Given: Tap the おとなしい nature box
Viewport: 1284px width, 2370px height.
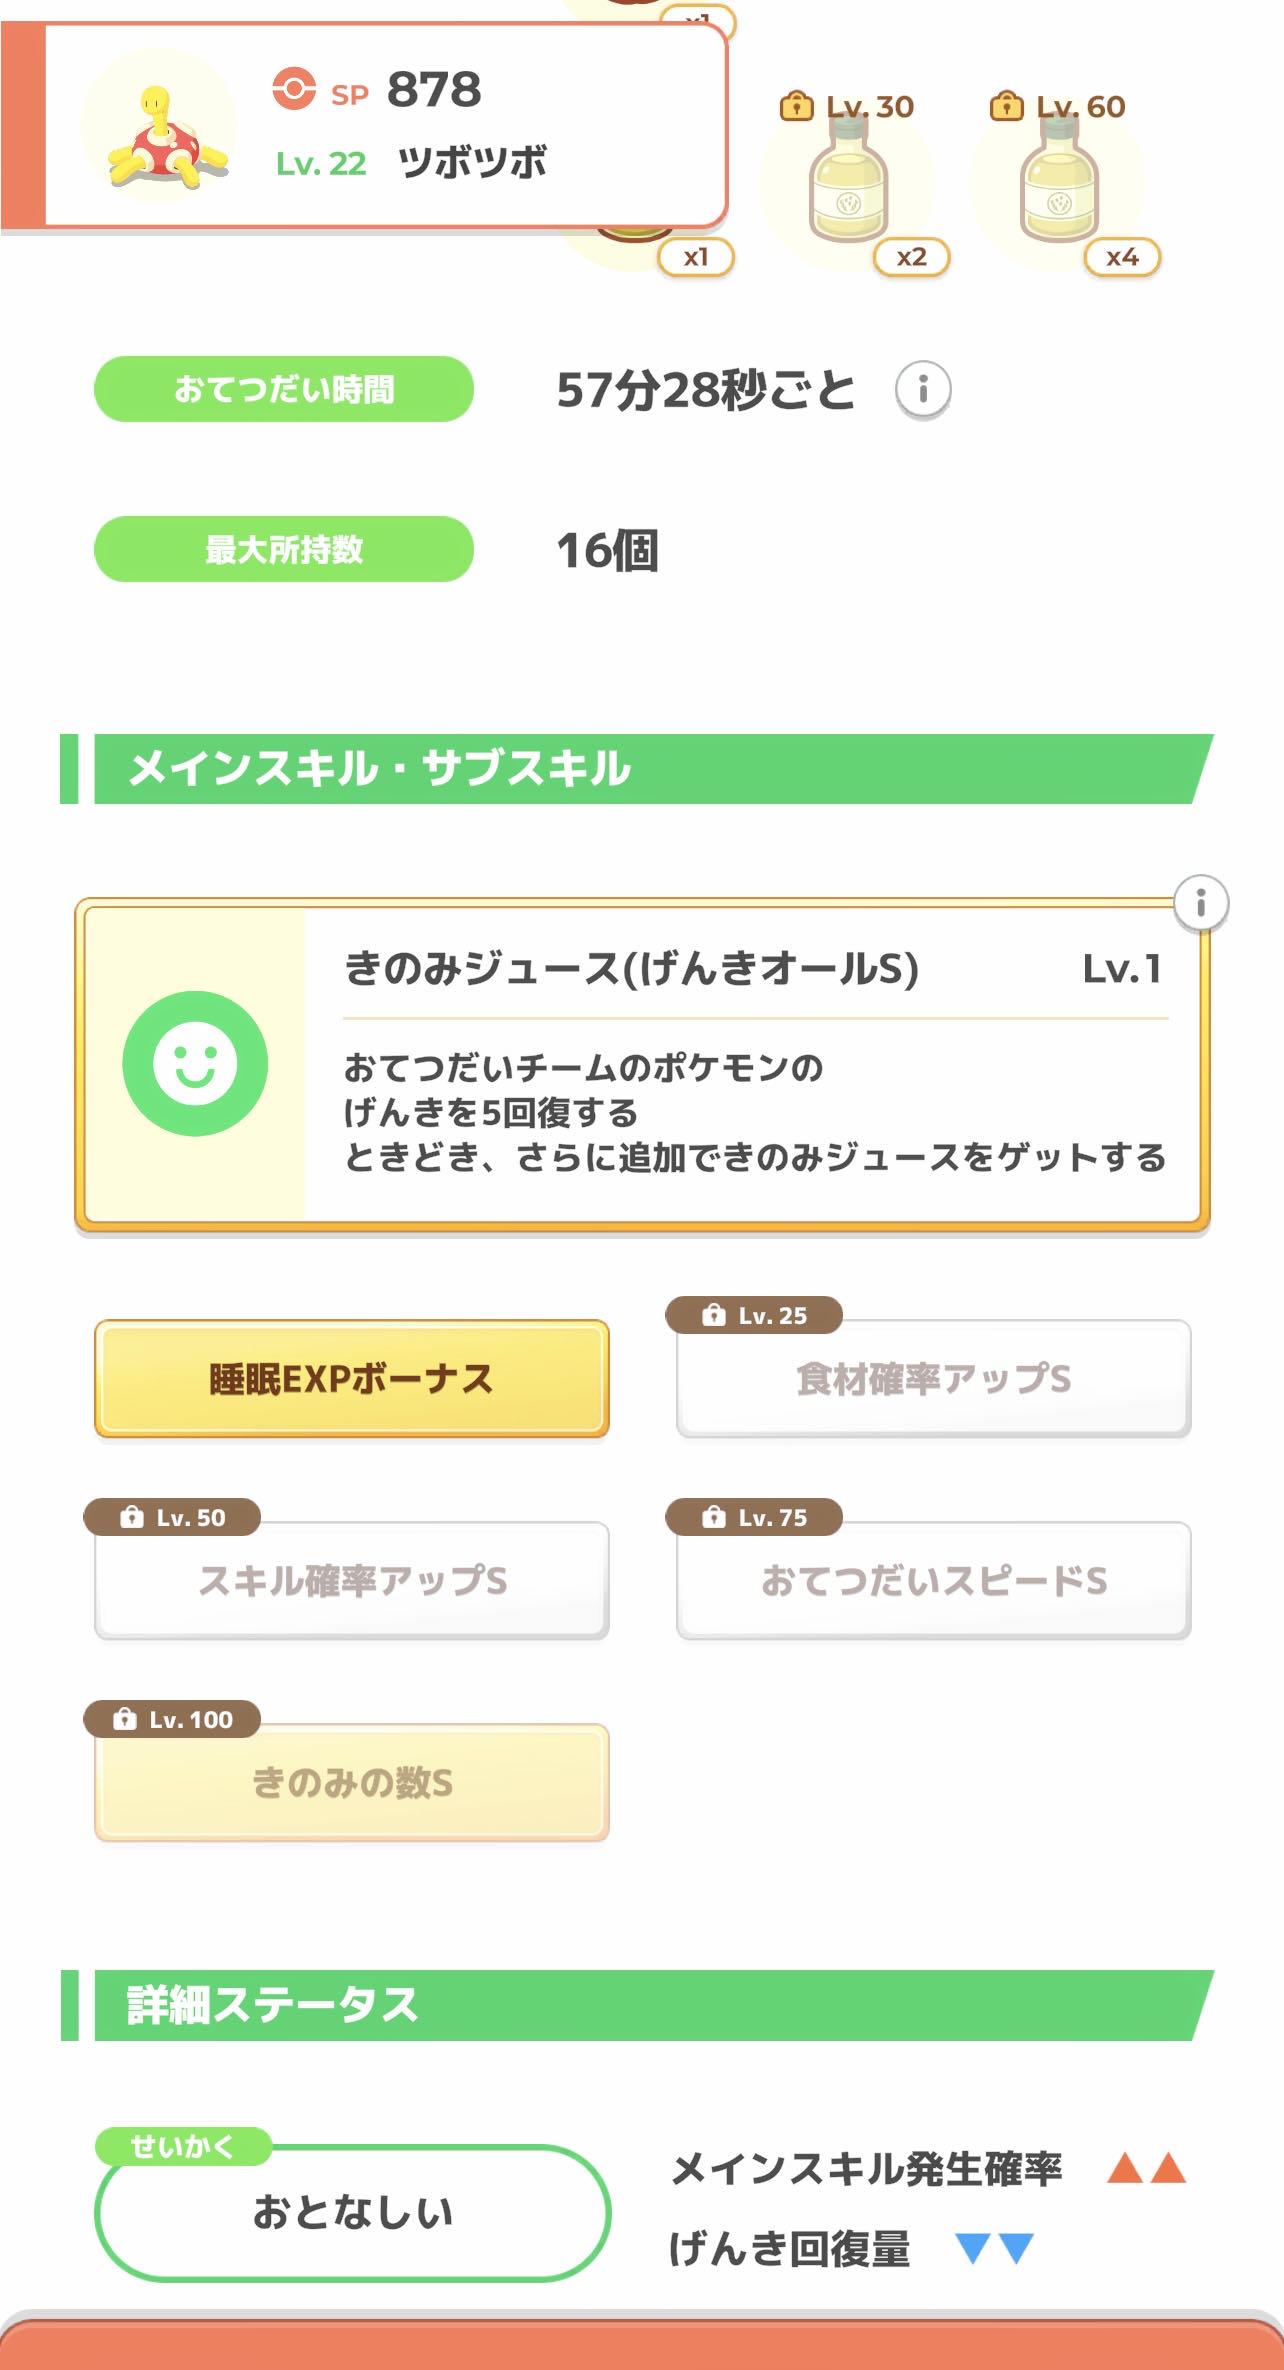Looking at the screenshot, I should [352, 2213].
